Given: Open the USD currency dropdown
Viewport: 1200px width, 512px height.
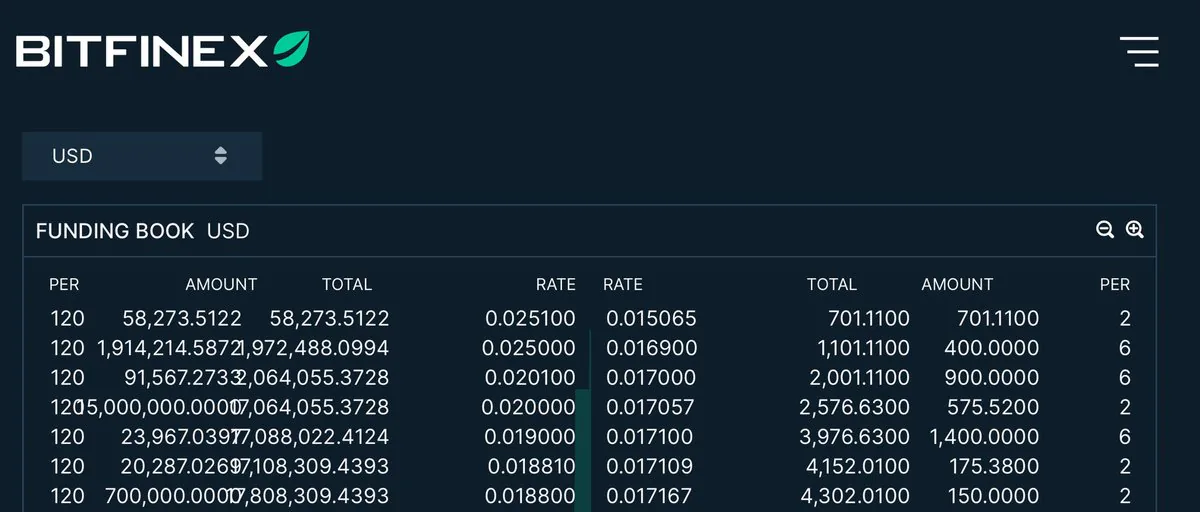Looking at the screenshot, I should [142, 156].
